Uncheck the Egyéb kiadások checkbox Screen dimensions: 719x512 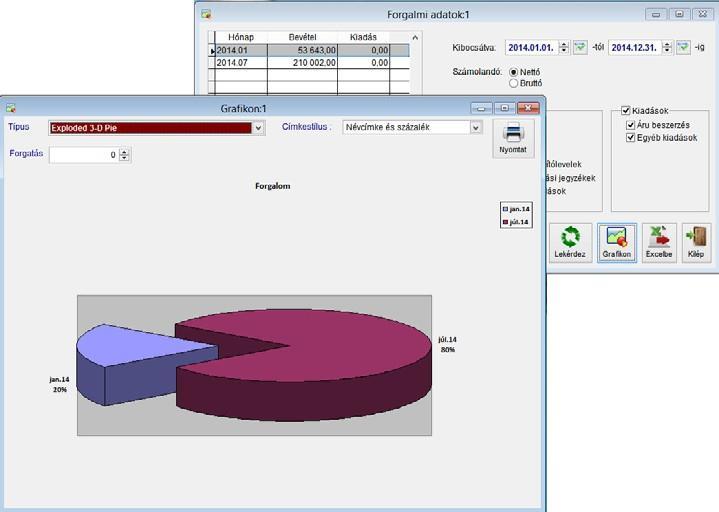[x=631, y=138]
